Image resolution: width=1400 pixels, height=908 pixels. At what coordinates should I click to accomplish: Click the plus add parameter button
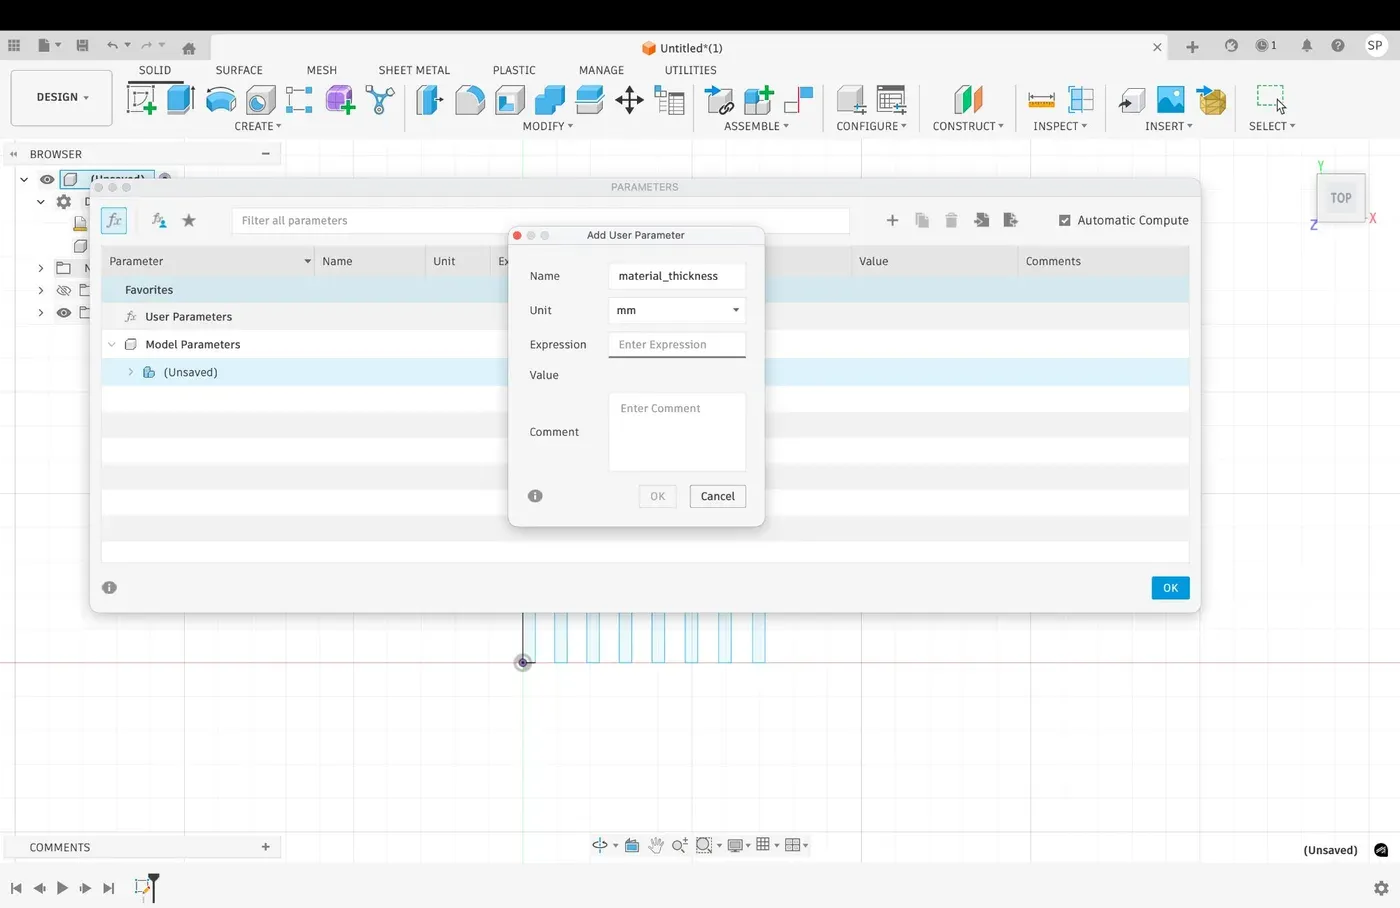tap(892, 220)
